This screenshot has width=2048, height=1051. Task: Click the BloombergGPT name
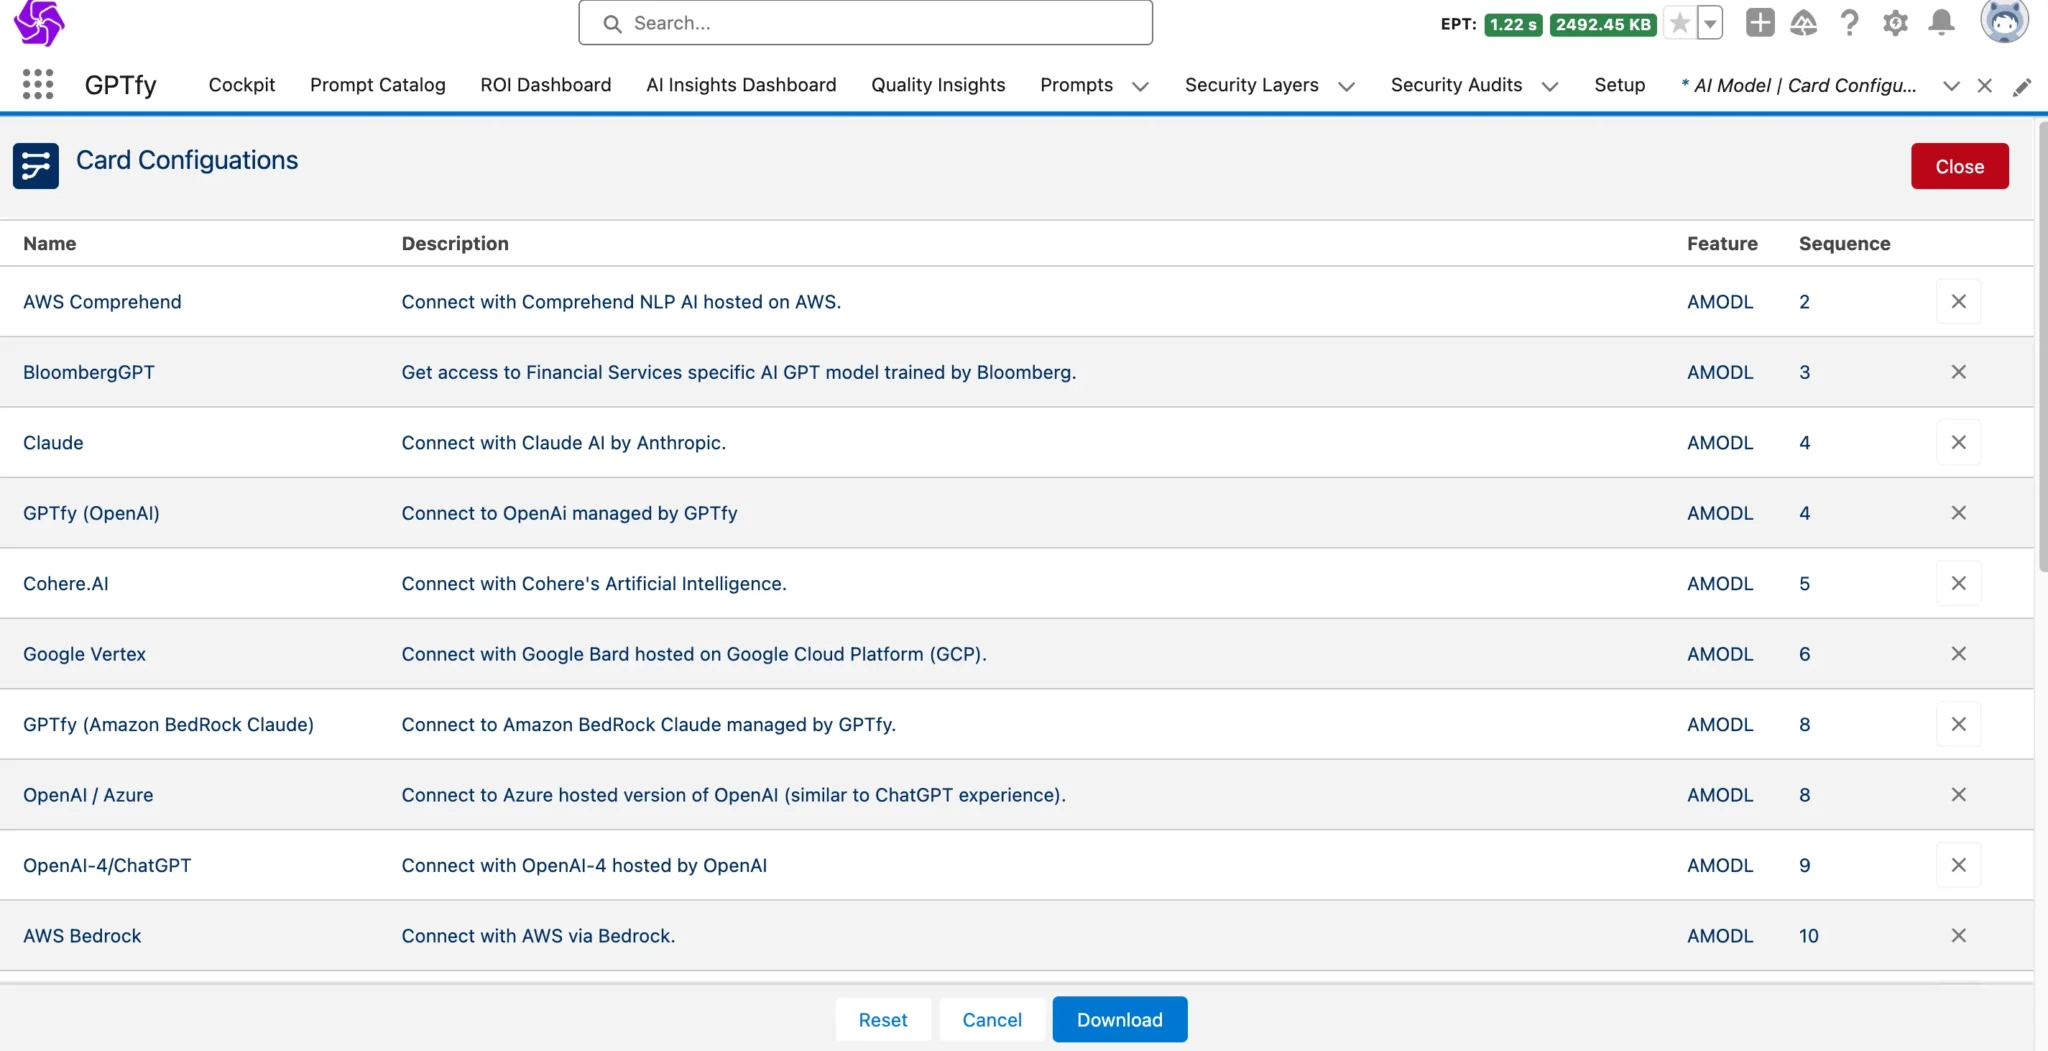pos(89,372)
